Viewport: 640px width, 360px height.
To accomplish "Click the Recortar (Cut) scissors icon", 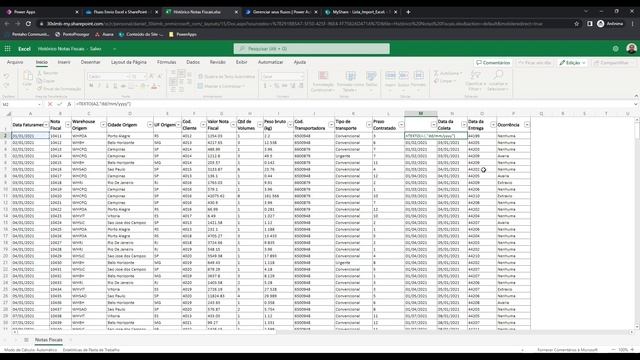I will 40,73.
